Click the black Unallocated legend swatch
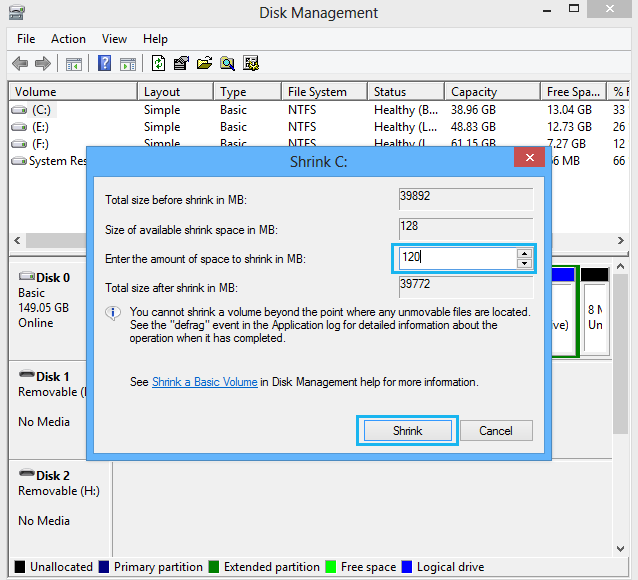Image resolution: width=638 pixels, height=580 pixels. (20, 567)
